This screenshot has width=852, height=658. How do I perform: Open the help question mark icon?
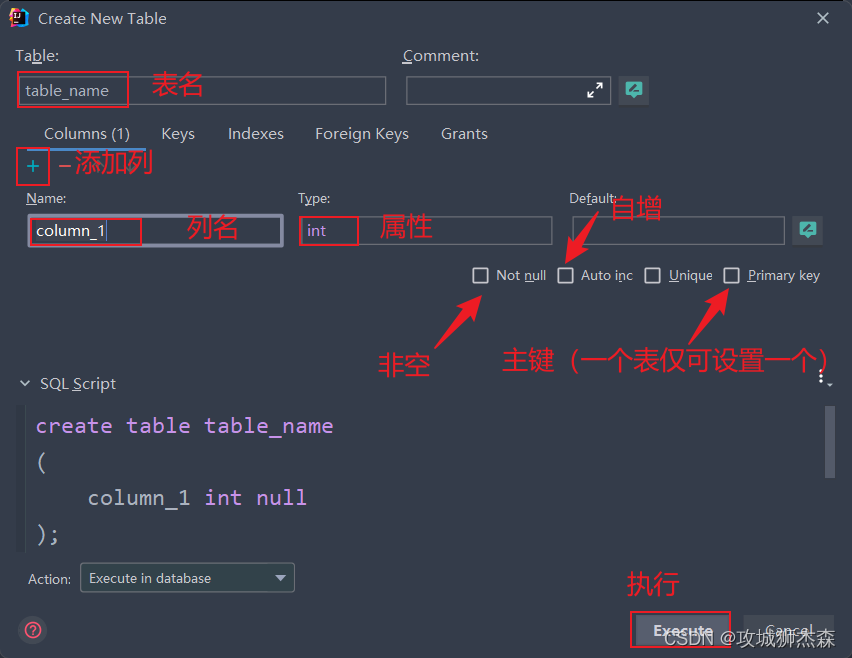33,630
